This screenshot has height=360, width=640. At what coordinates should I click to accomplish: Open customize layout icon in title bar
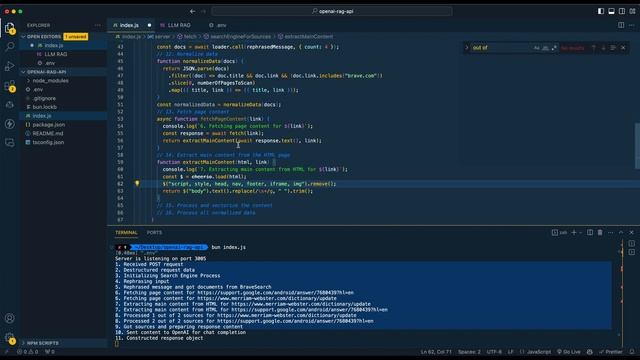(632, 11)
